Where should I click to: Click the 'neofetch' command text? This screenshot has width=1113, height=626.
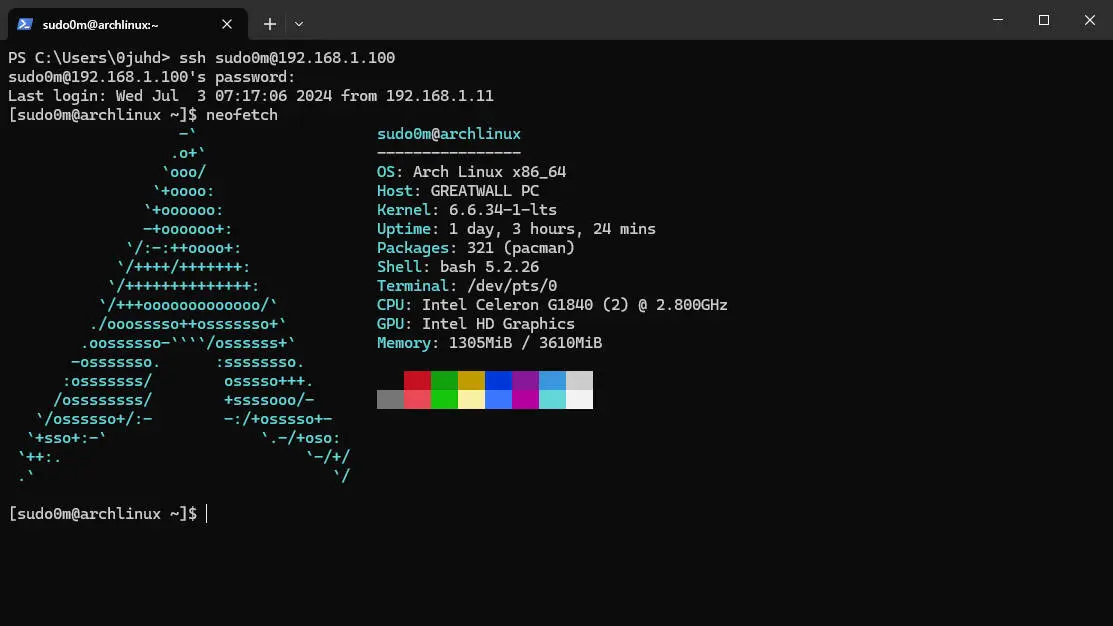(241, 115)
